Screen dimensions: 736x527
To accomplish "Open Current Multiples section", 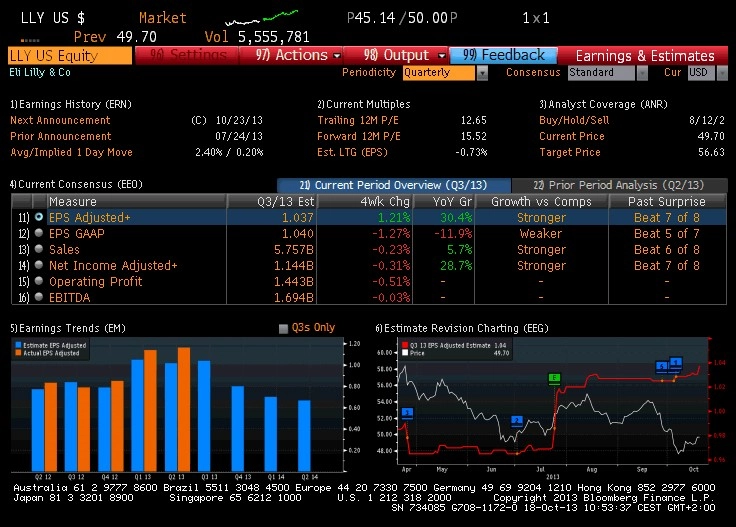I will 364,104.
